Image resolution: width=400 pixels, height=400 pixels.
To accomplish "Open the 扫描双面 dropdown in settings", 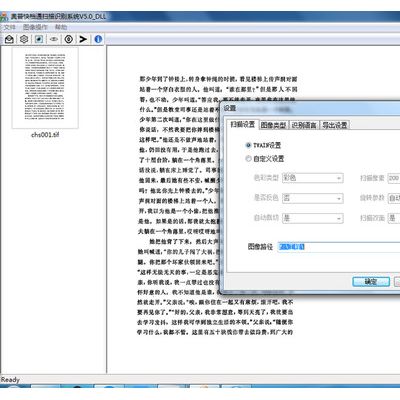I will (394, 218).
